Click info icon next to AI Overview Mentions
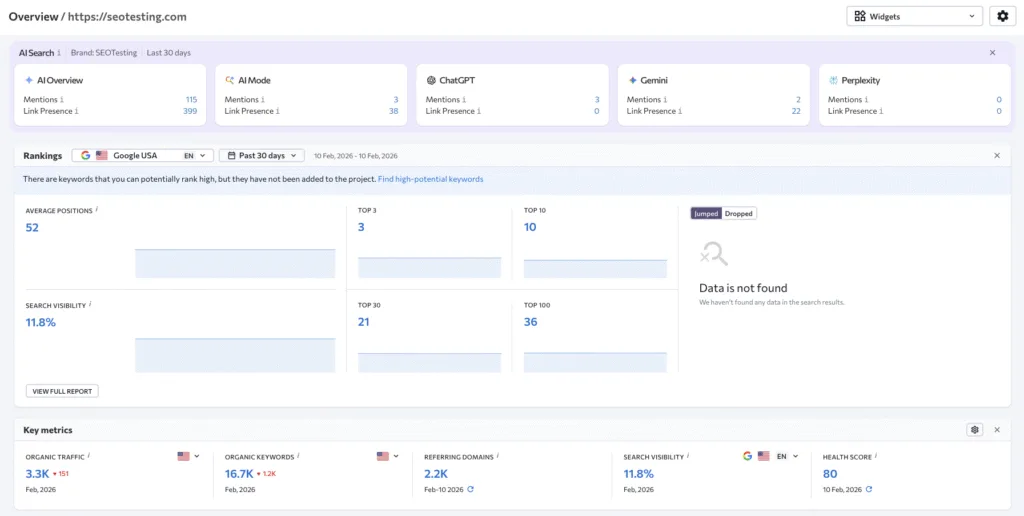 tap(62, 100)
